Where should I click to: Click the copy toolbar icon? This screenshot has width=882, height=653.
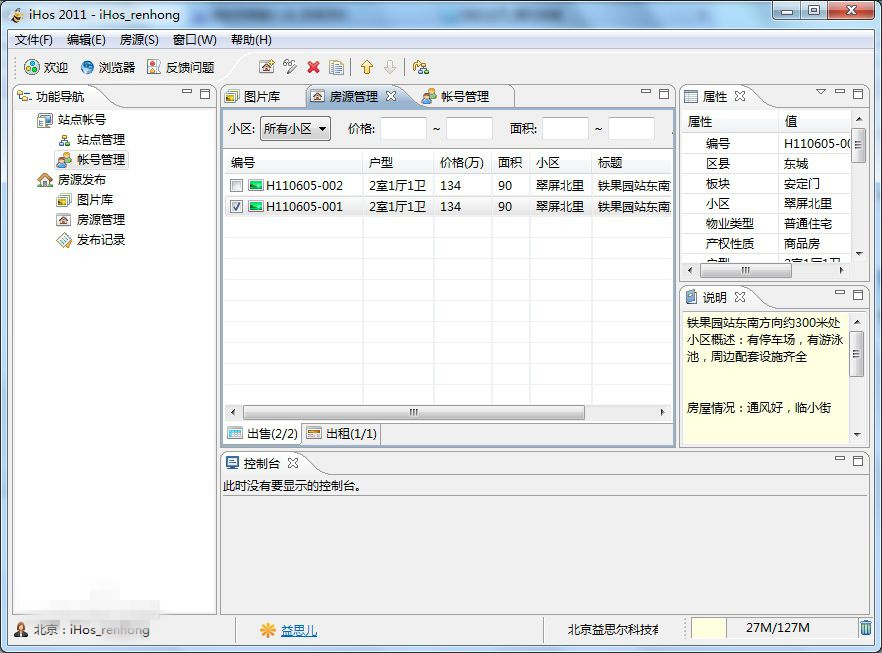pos(336,67)
